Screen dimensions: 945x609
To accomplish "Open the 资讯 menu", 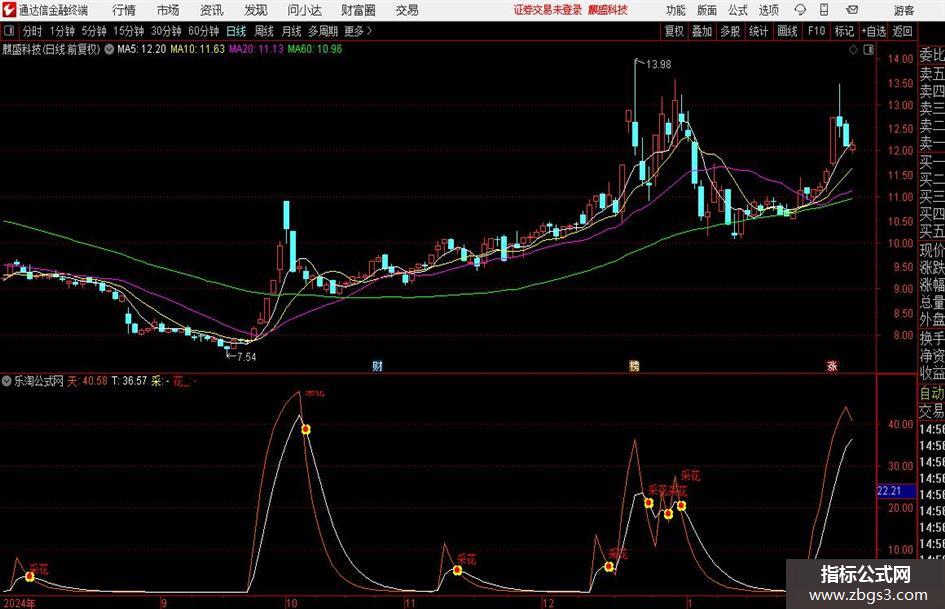I will [x=212, y=10].
